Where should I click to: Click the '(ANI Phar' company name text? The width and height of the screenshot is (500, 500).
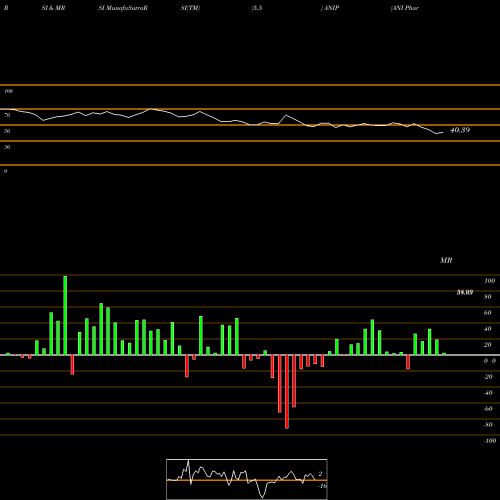tap(405, 8)
